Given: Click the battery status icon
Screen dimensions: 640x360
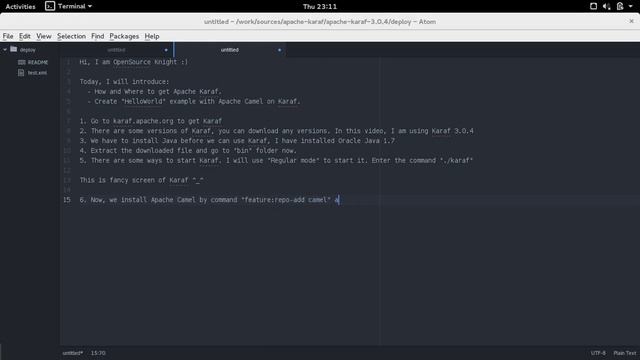Looking at the screenshot, I should tap(620, 6).
